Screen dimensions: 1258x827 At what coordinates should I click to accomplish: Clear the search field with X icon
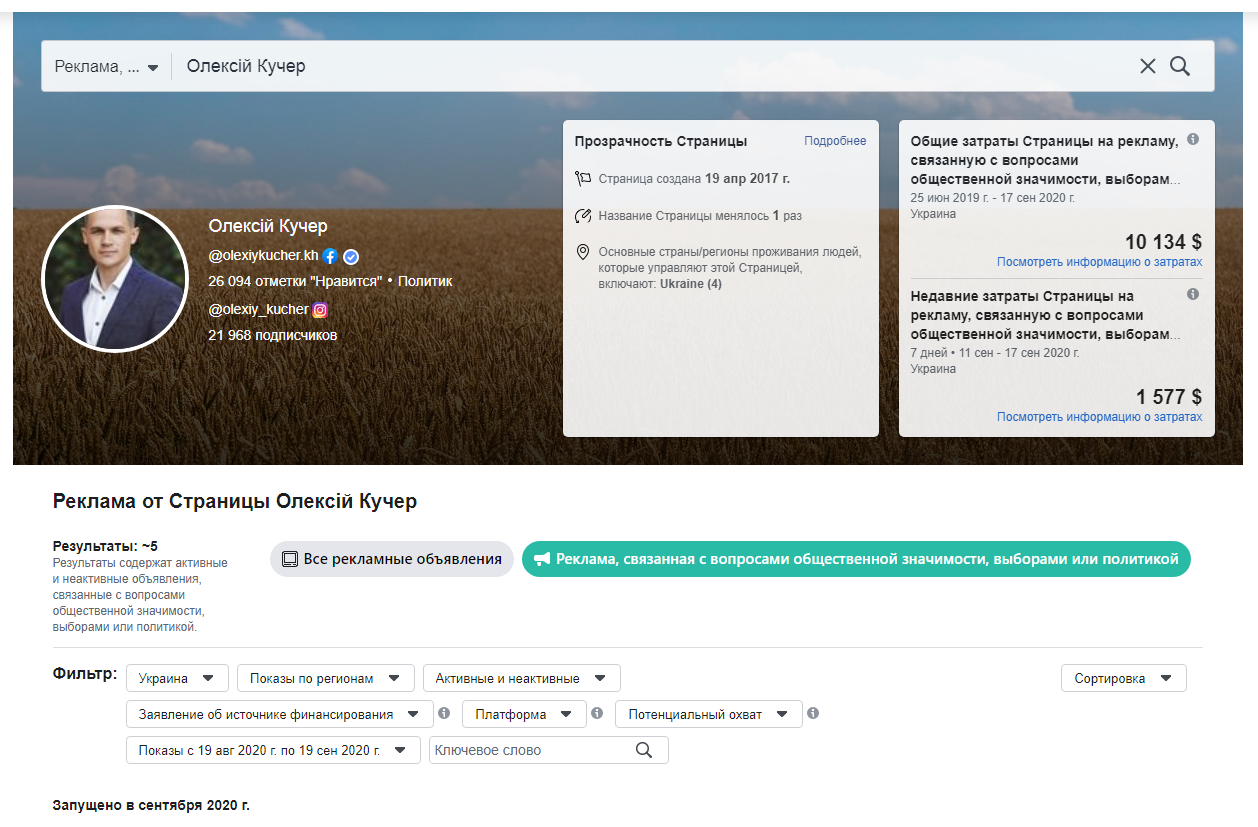1147,66
